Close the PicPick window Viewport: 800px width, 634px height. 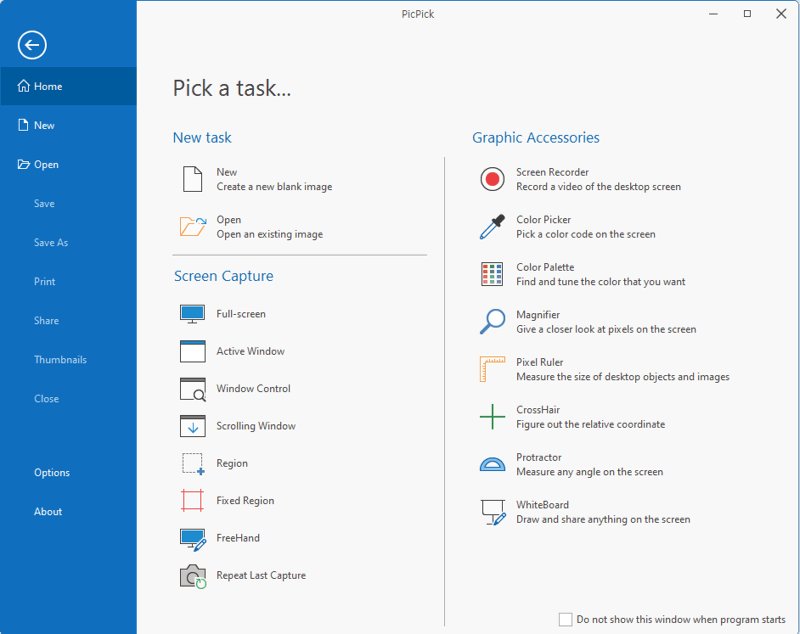coord(781,14)
